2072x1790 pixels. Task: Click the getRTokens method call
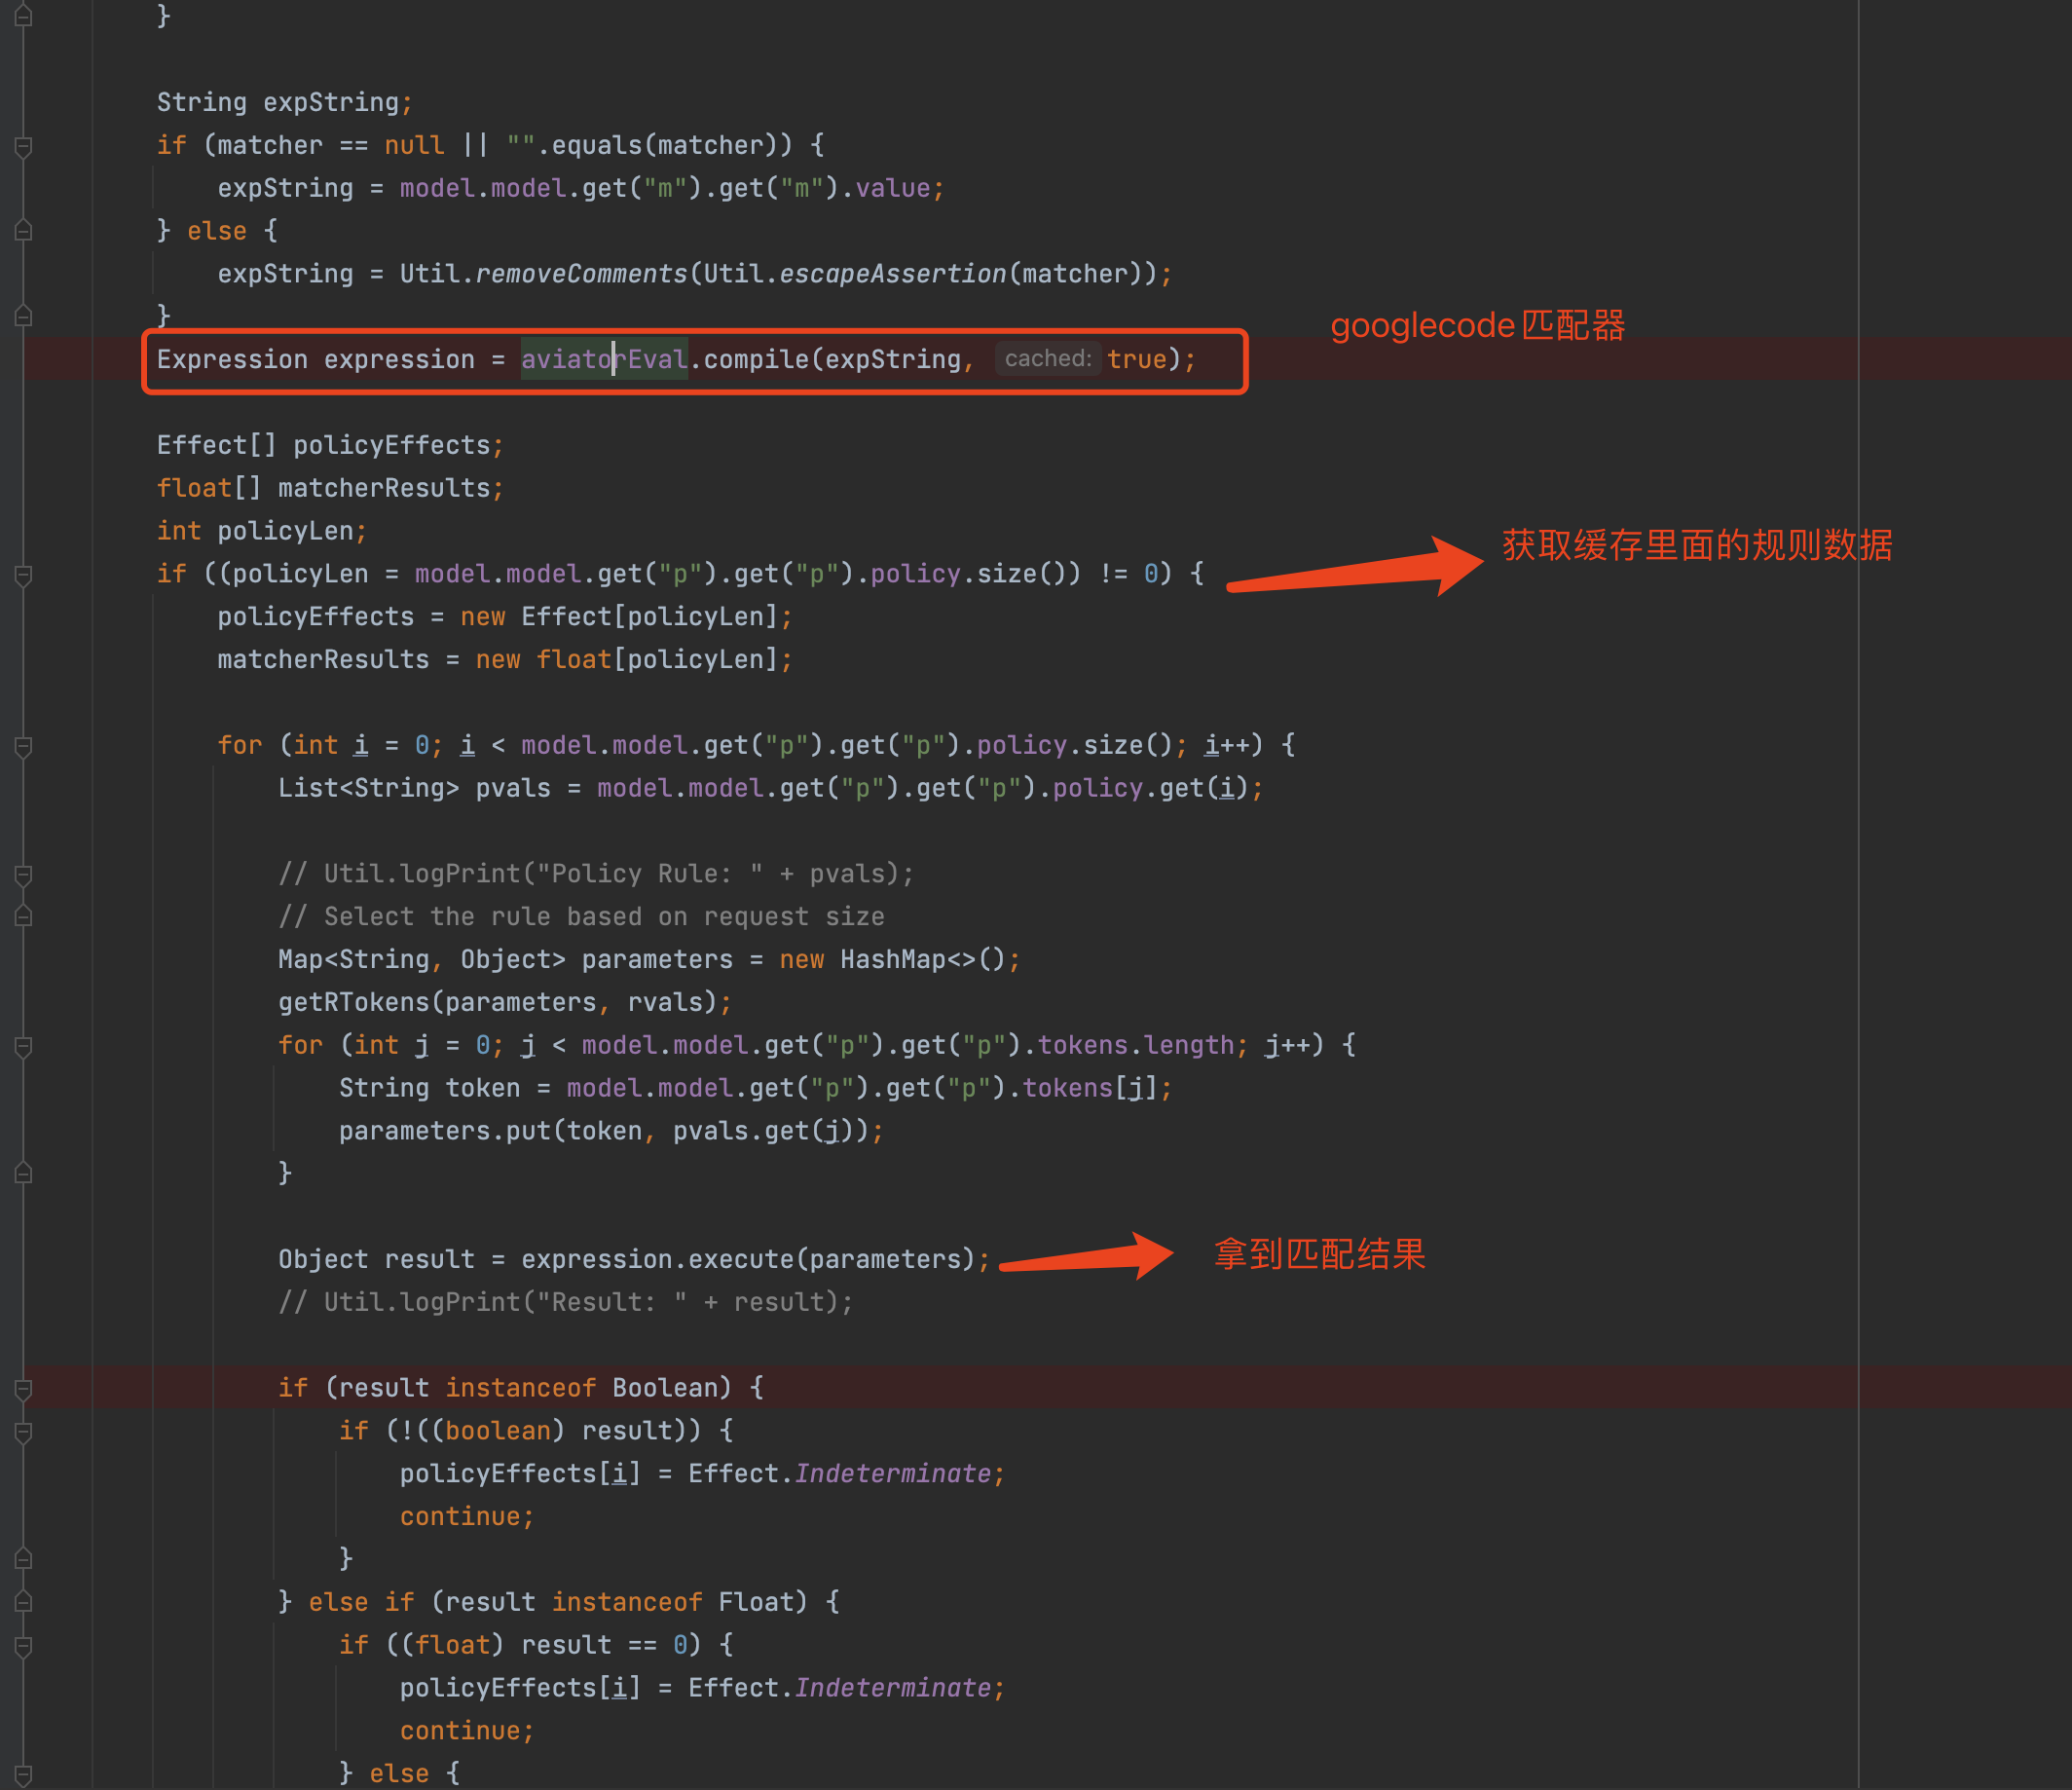353,1002
